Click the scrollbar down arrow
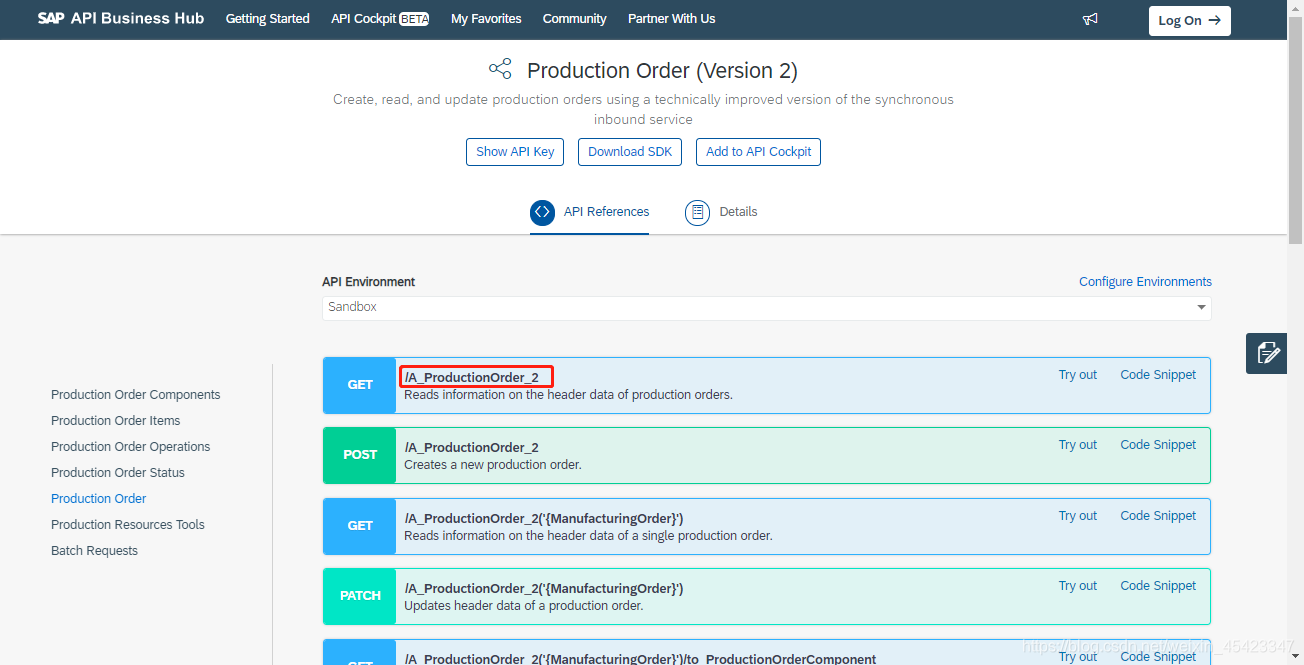1304x665 pixels. pyautogui.click(x=1295, y=657)
